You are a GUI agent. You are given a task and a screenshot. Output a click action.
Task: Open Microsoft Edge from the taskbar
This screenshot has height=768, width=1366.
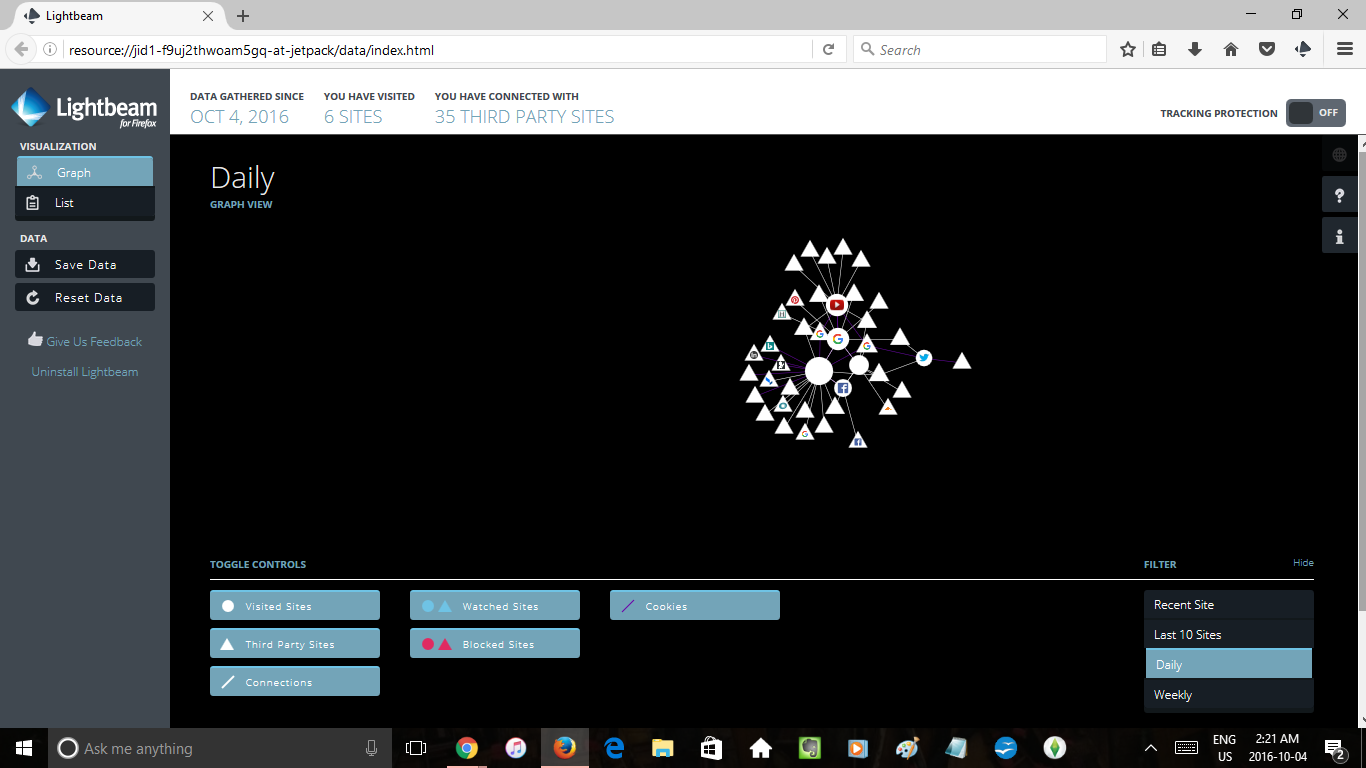[614, 748]
